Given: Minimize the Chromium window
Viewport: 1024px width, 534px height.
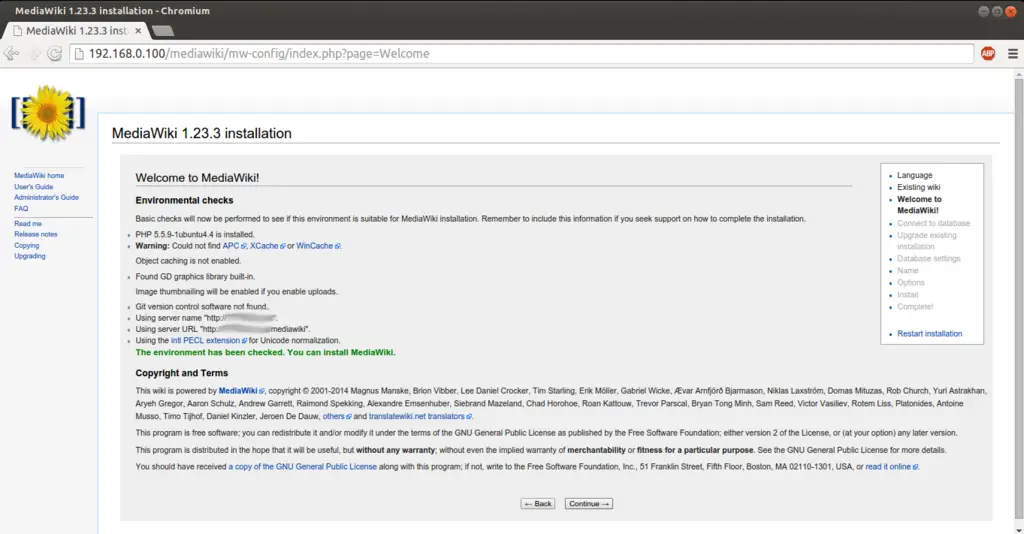Looking at the screenshot, I should pos(983,11).
